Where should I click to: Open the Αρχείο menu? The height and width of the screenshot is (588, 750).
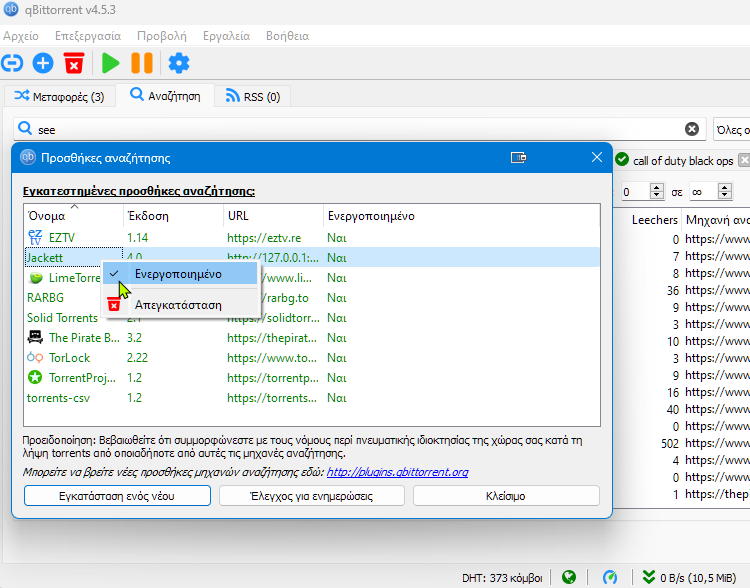21,36
